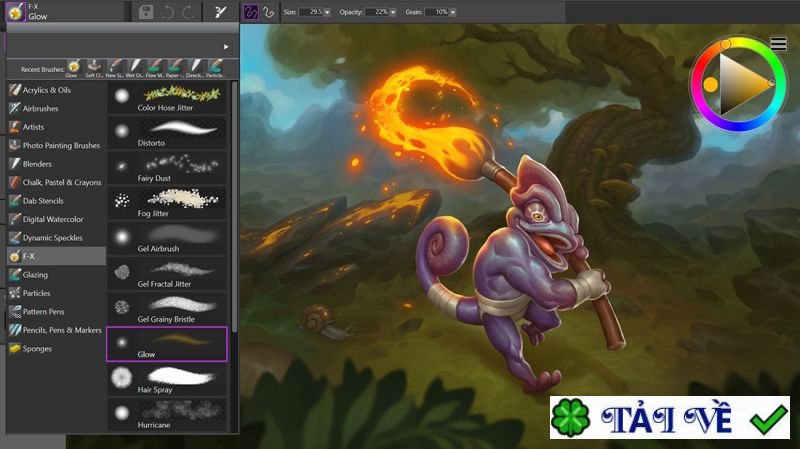Choose the Gel Fractal Jitter brush variant
Viewport: 800px width, 449px height.
[167, 274]
